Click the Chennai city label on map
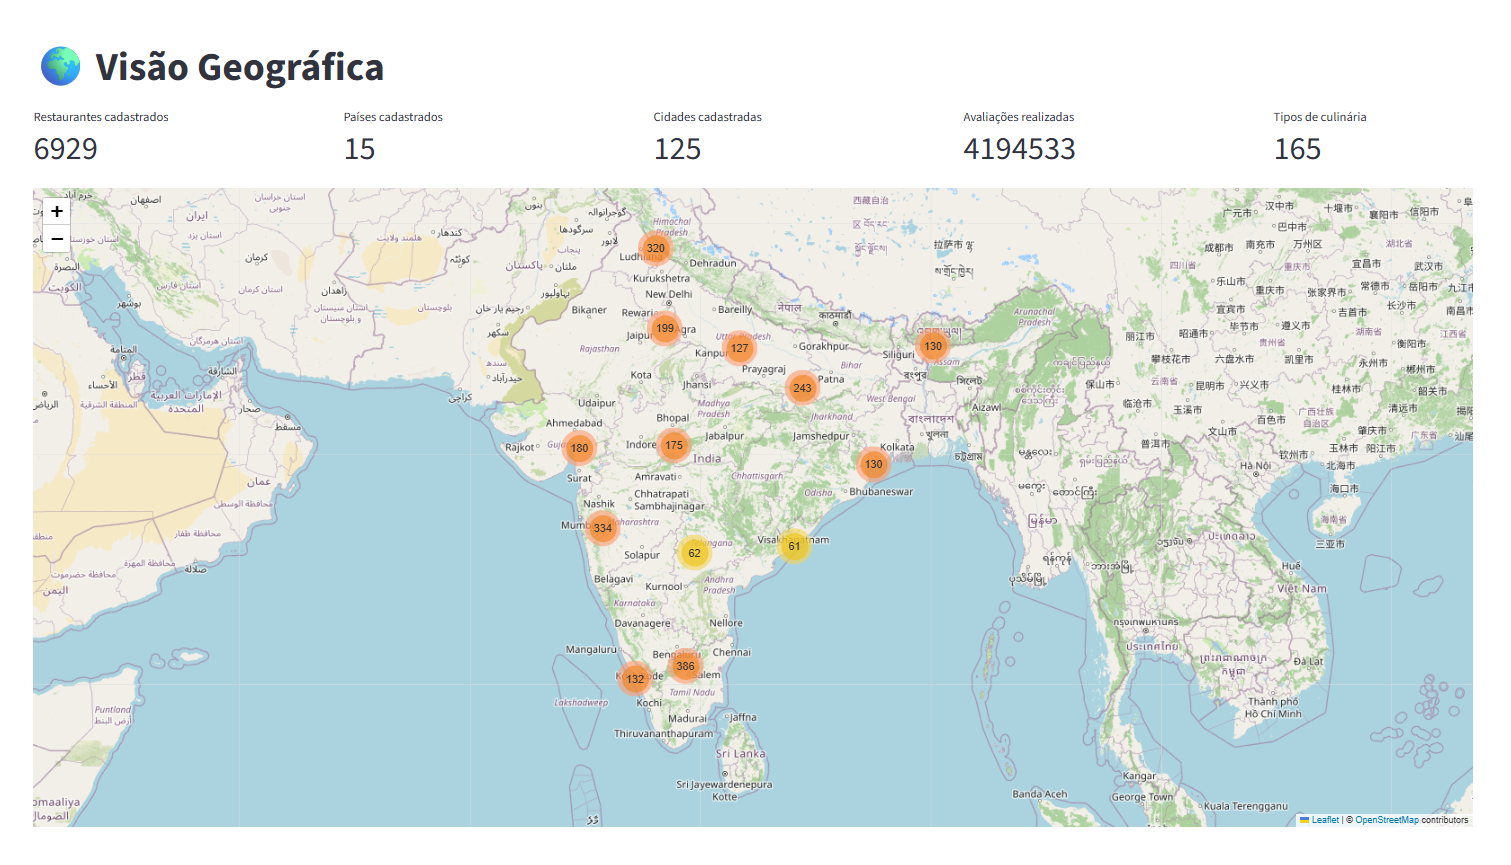 pos(732,652)
